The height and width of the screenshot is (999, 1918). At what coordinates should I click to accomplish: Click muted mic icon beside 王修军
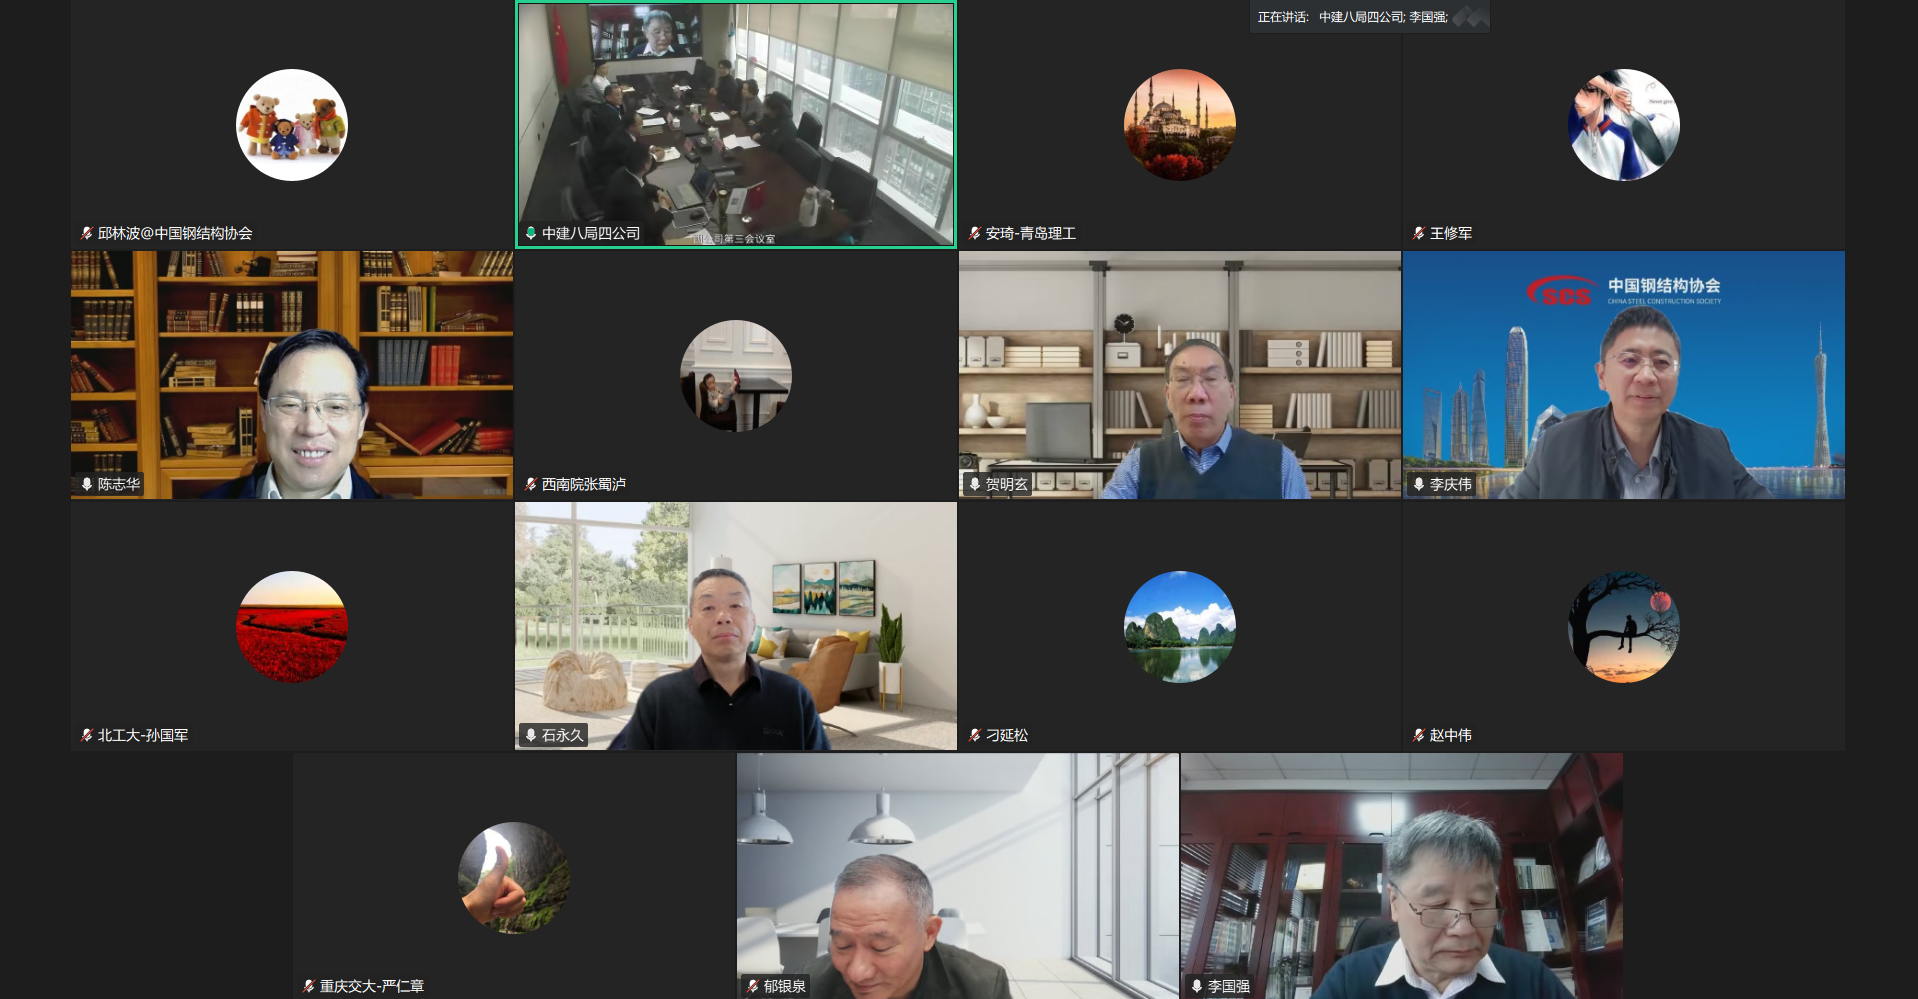pyautogui.click(x=1419, y=233)
